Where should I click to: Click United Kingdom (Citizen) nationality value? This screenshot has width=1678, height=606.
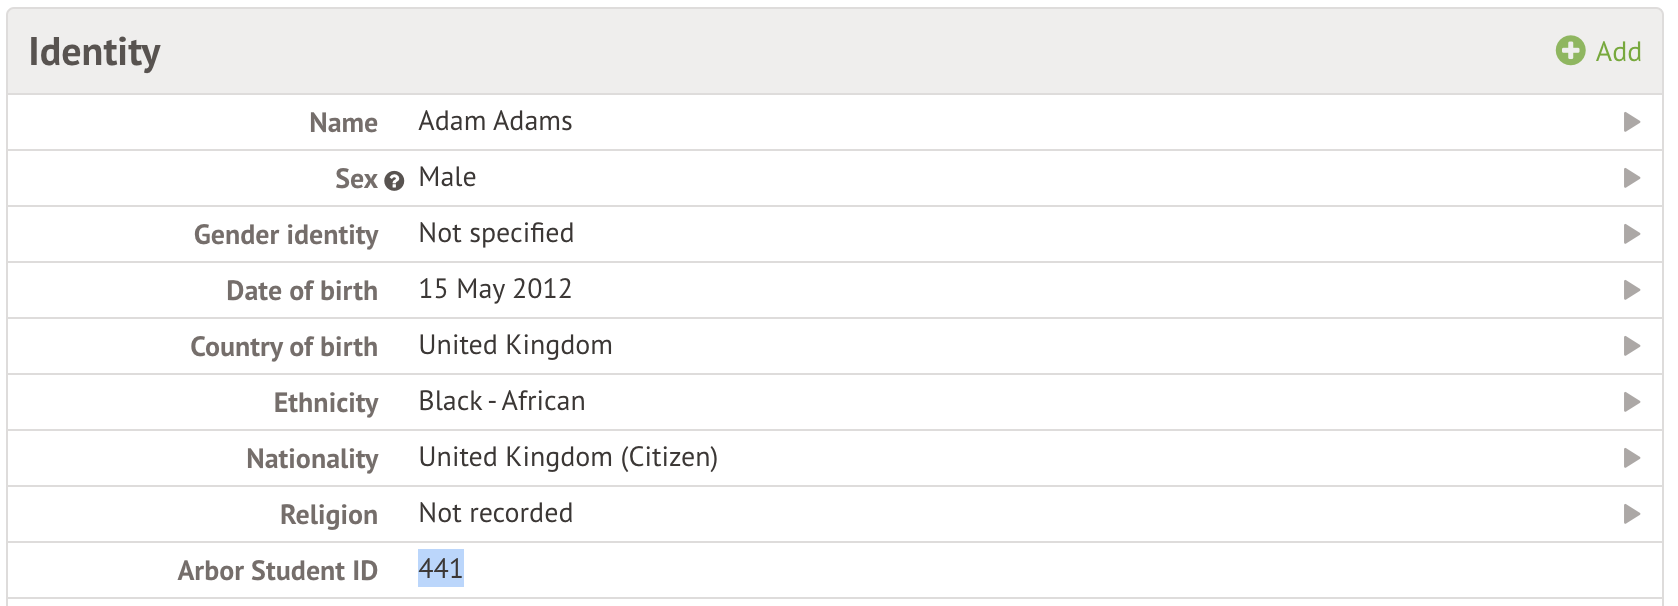click(568, 457)
